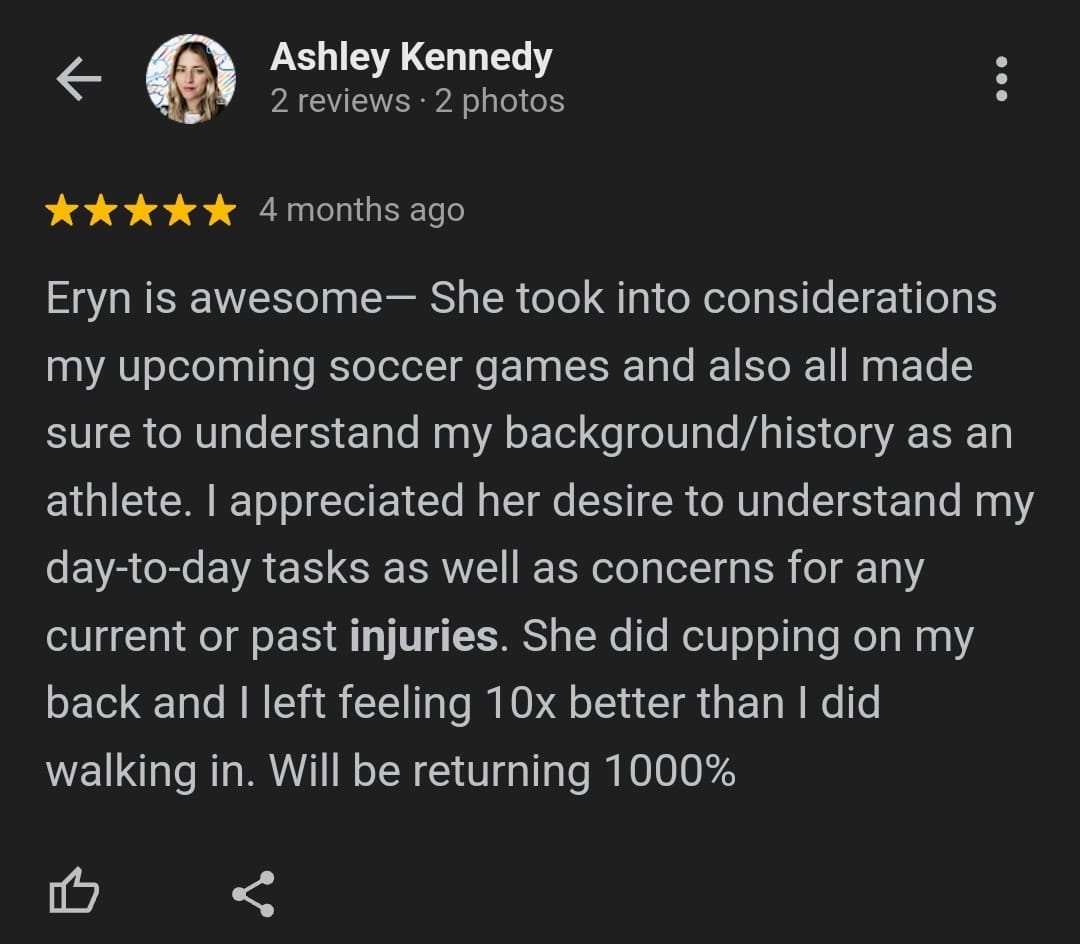The width and height of the screenshot is (1080, 944).
Task: Click the fifth rating star
Action: pos(218,211)
